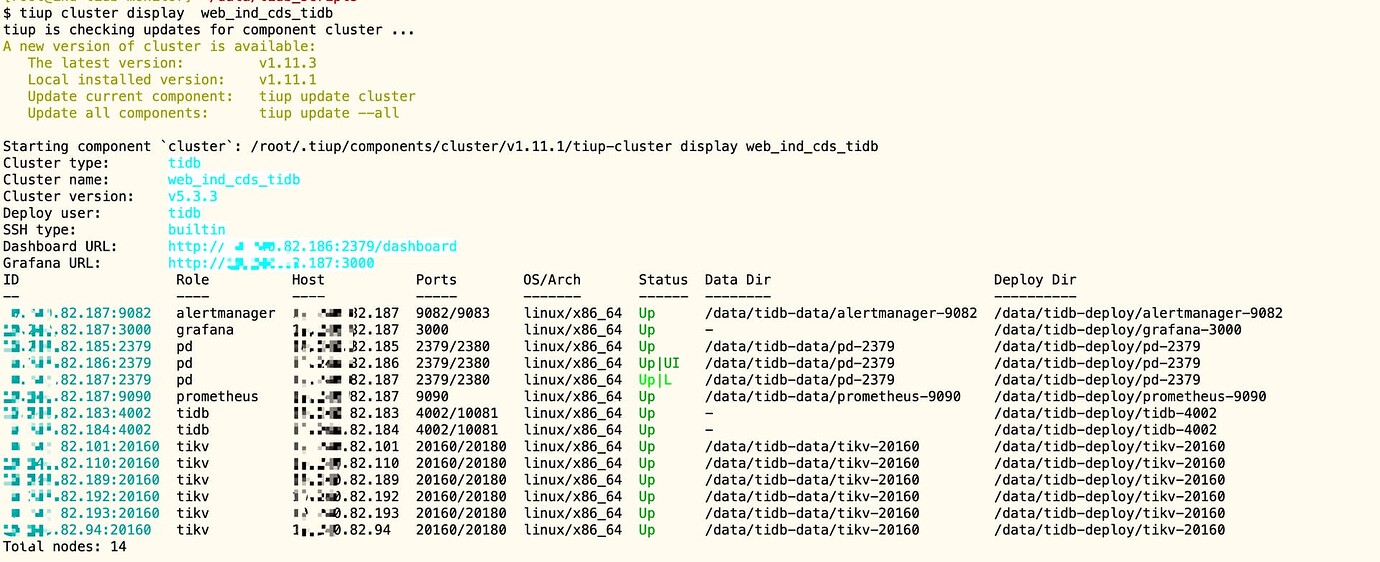Viewport: 1380px width, 562px height.
Task: Select deploy dir tidb-4002 in the 82.183 row
Action: (1105, 413)
